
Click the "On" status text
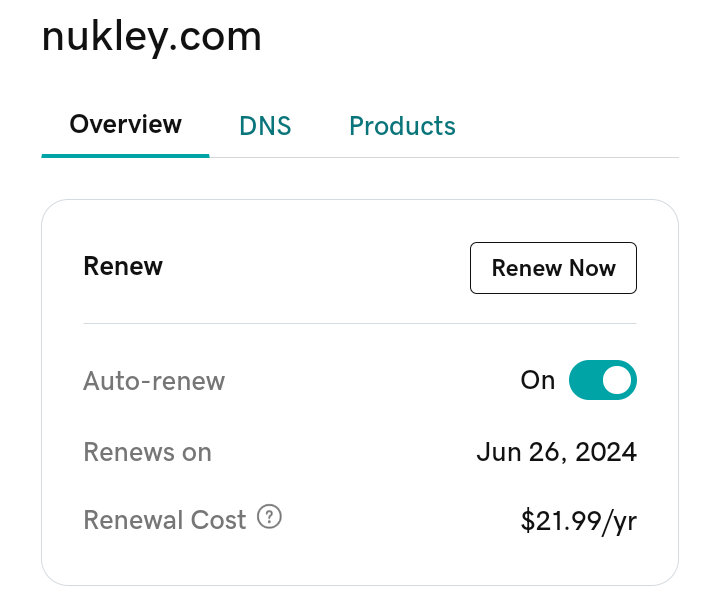point(538,380)
